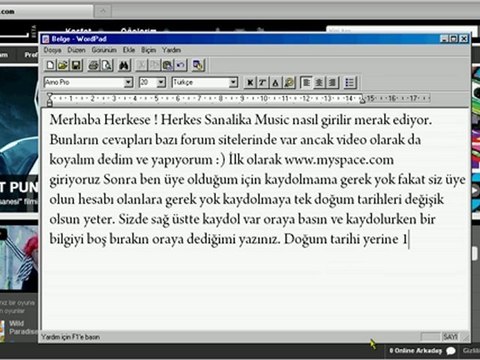Click the WordPad title bar 'Belge - WordPad'
The image size is (480, 360).
[x=79, y=39]
